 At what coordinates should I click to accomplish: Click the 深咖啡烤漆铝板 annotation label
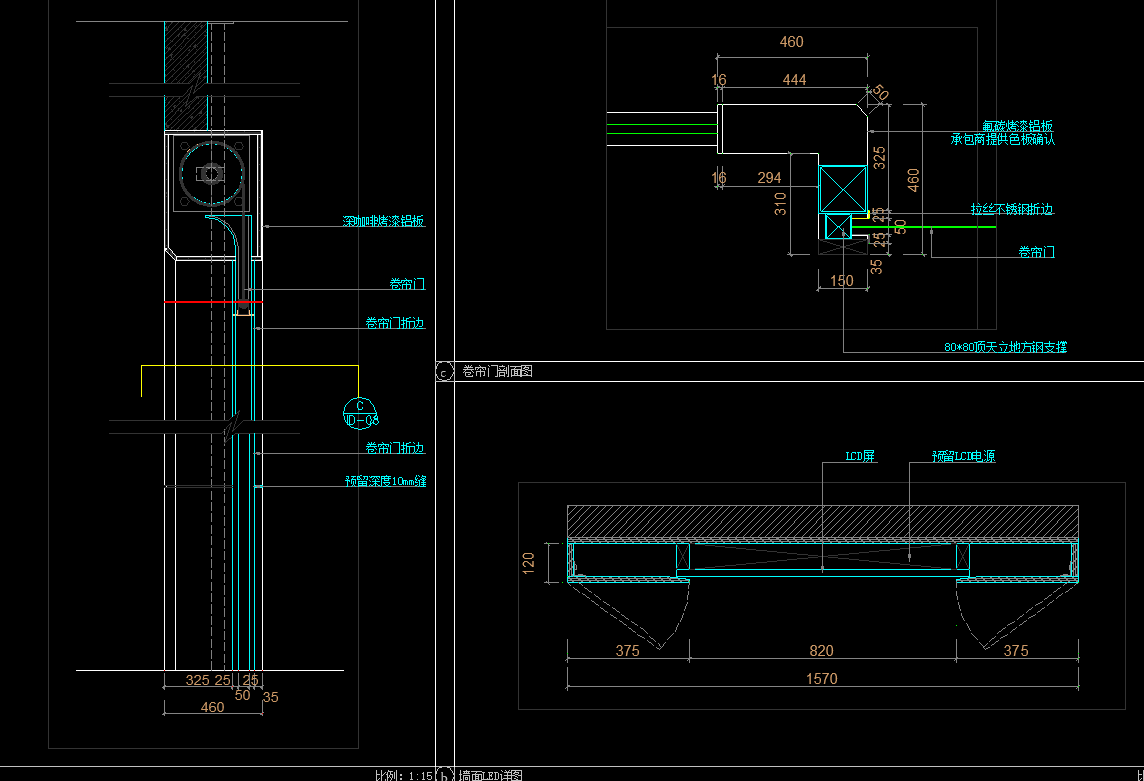[383, 221]
